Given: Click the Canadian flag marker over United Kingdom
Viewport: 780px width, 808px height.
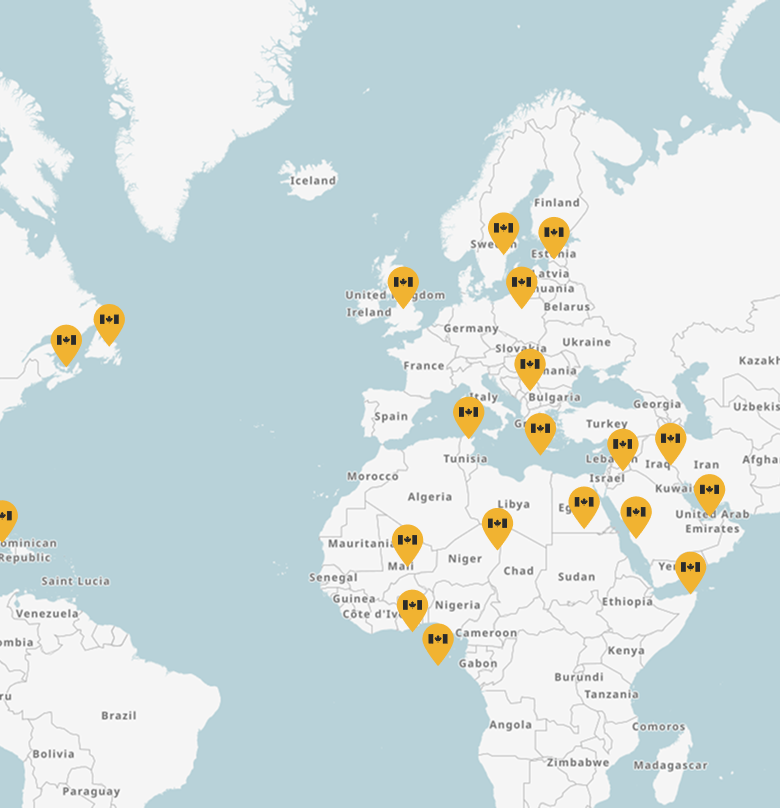Looking at the screenshot, I should (403, 284).
